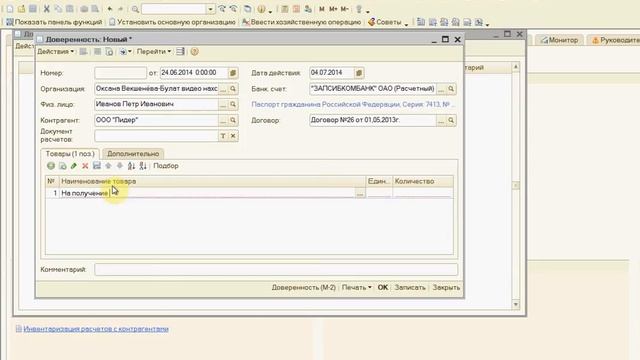This screenshot has width=640, height=360.
Task: Click the orange help question icon
Action: [195, 51]
